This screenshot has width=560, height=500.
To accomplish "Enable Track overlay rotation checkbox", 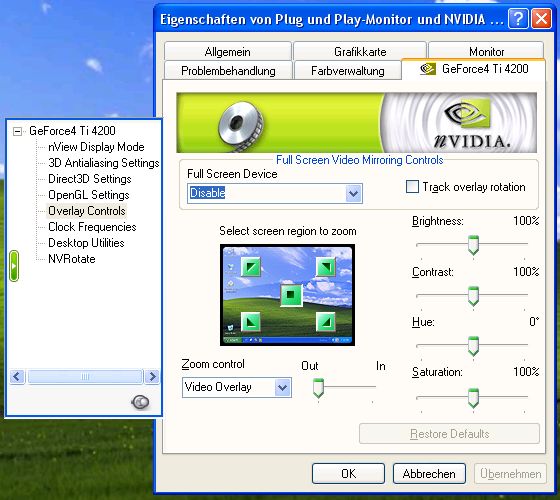I will point(412,186).
